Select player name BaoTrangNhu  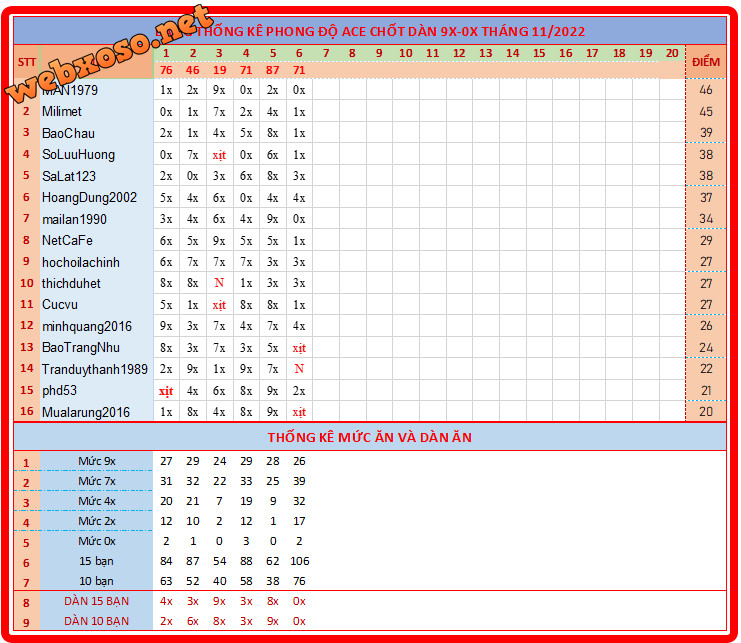click(81, 348)
